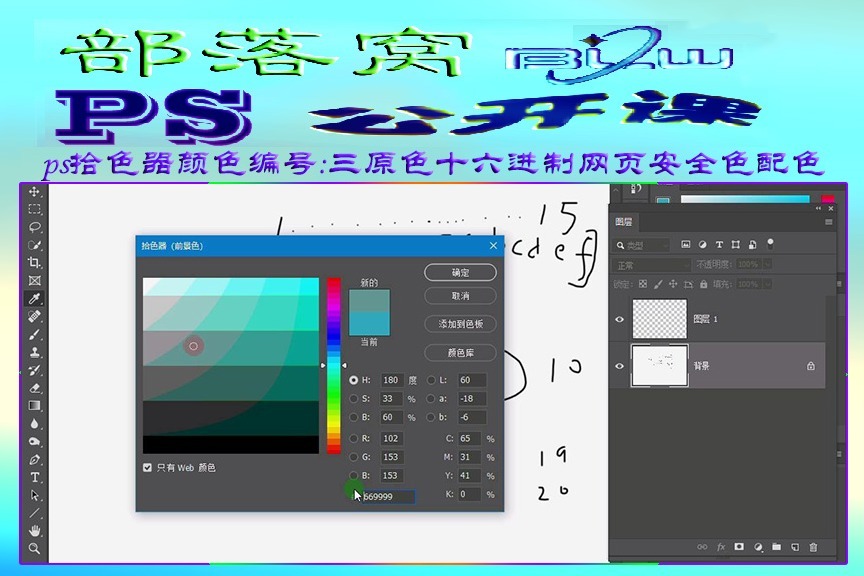Select the Spot Healing Brush tool

34,316
